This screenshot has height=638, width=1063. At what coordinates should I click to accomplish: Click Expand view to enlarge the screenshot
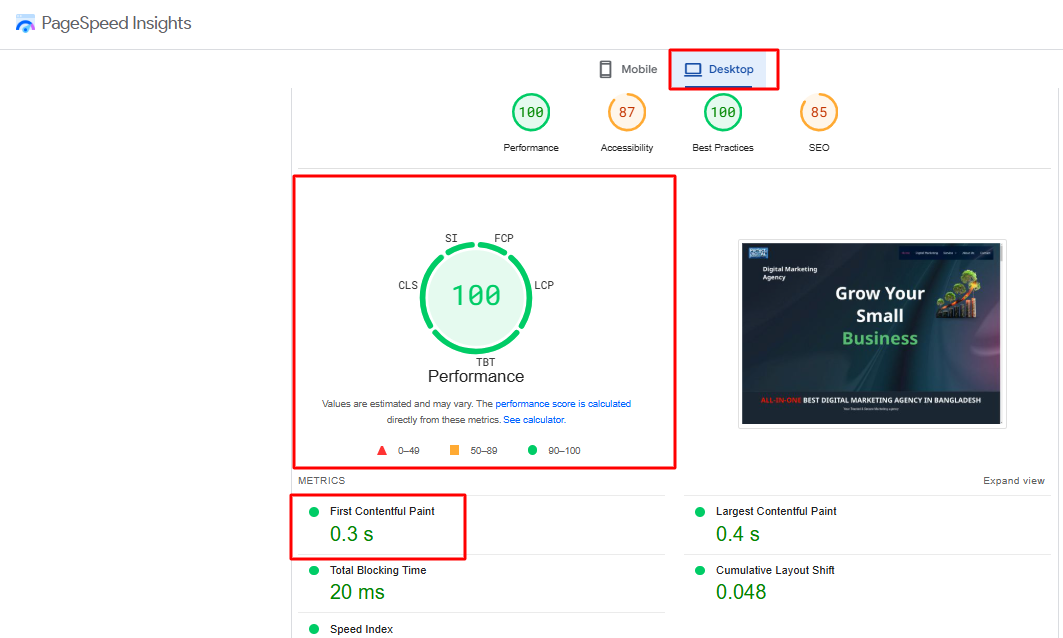point(1014,480)
